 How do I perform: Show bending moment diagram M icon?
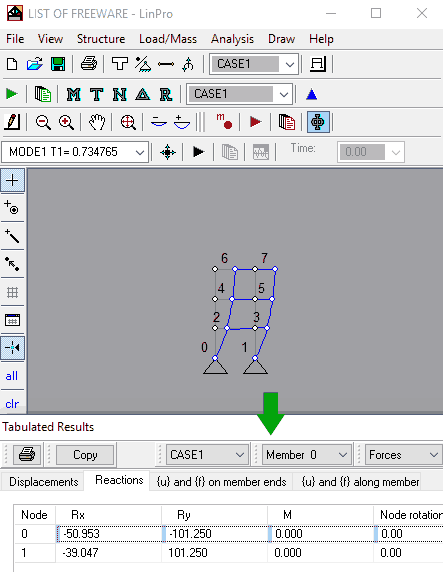(x=74, y=94)
